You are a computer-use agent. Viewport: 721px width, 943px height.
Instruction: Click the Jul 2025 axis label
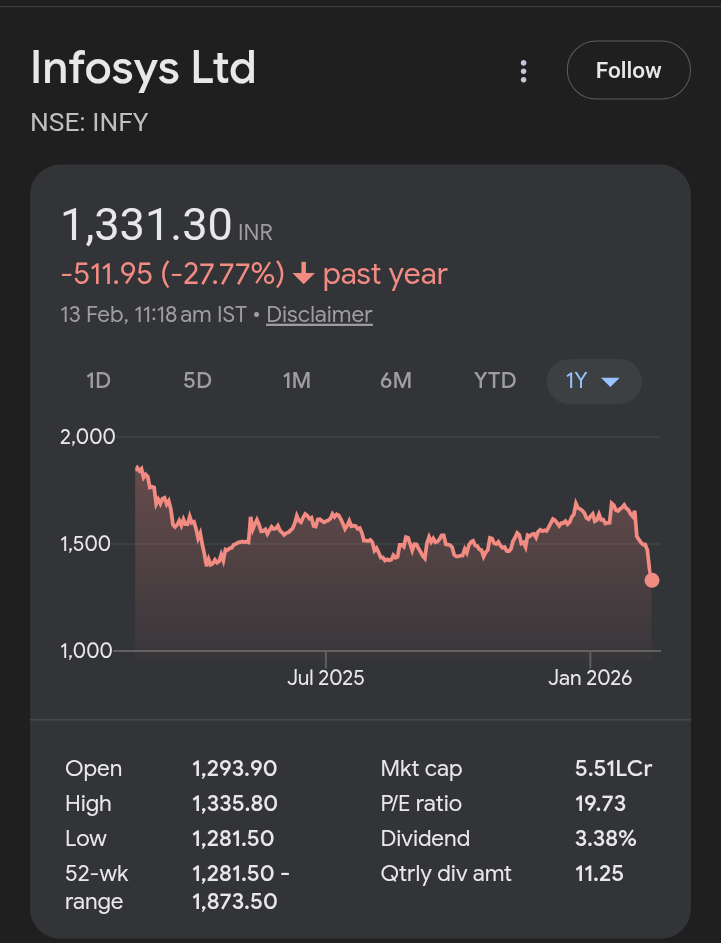pyautogui.click(x=326, y=678)
